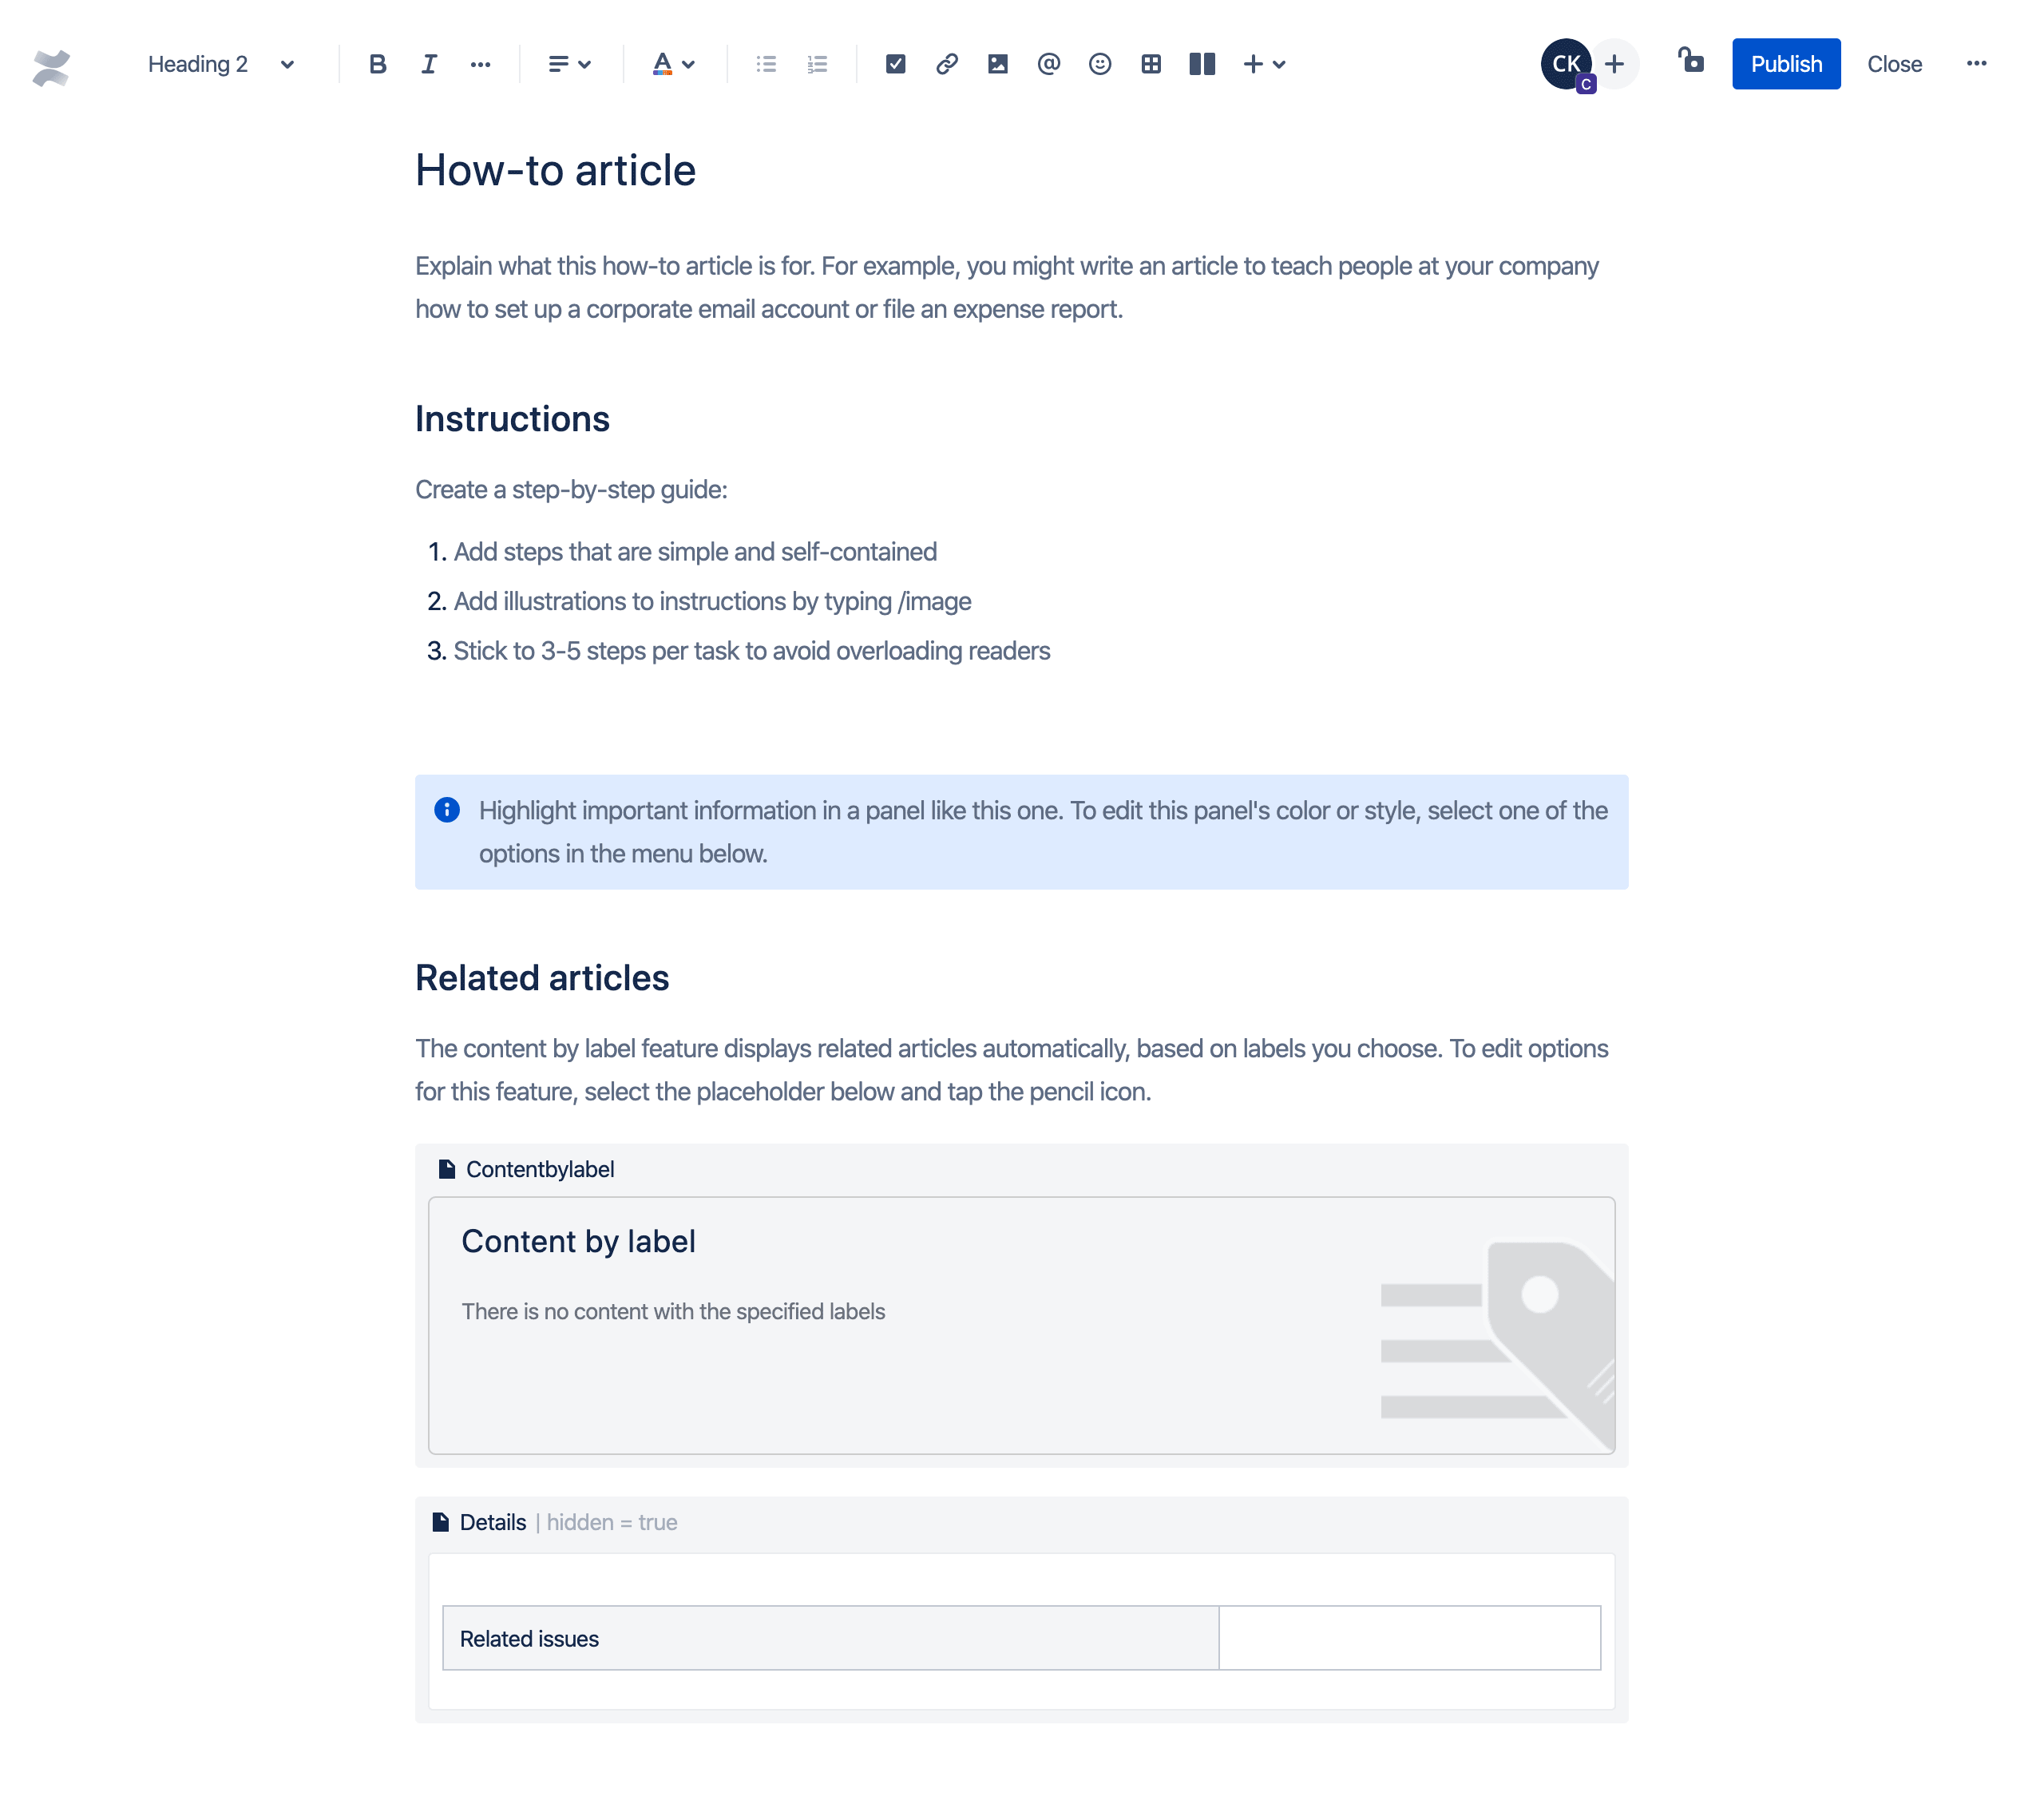This screenshot has height=1800, width=2044.
Task: Click the Close button
Action: 1893,65
